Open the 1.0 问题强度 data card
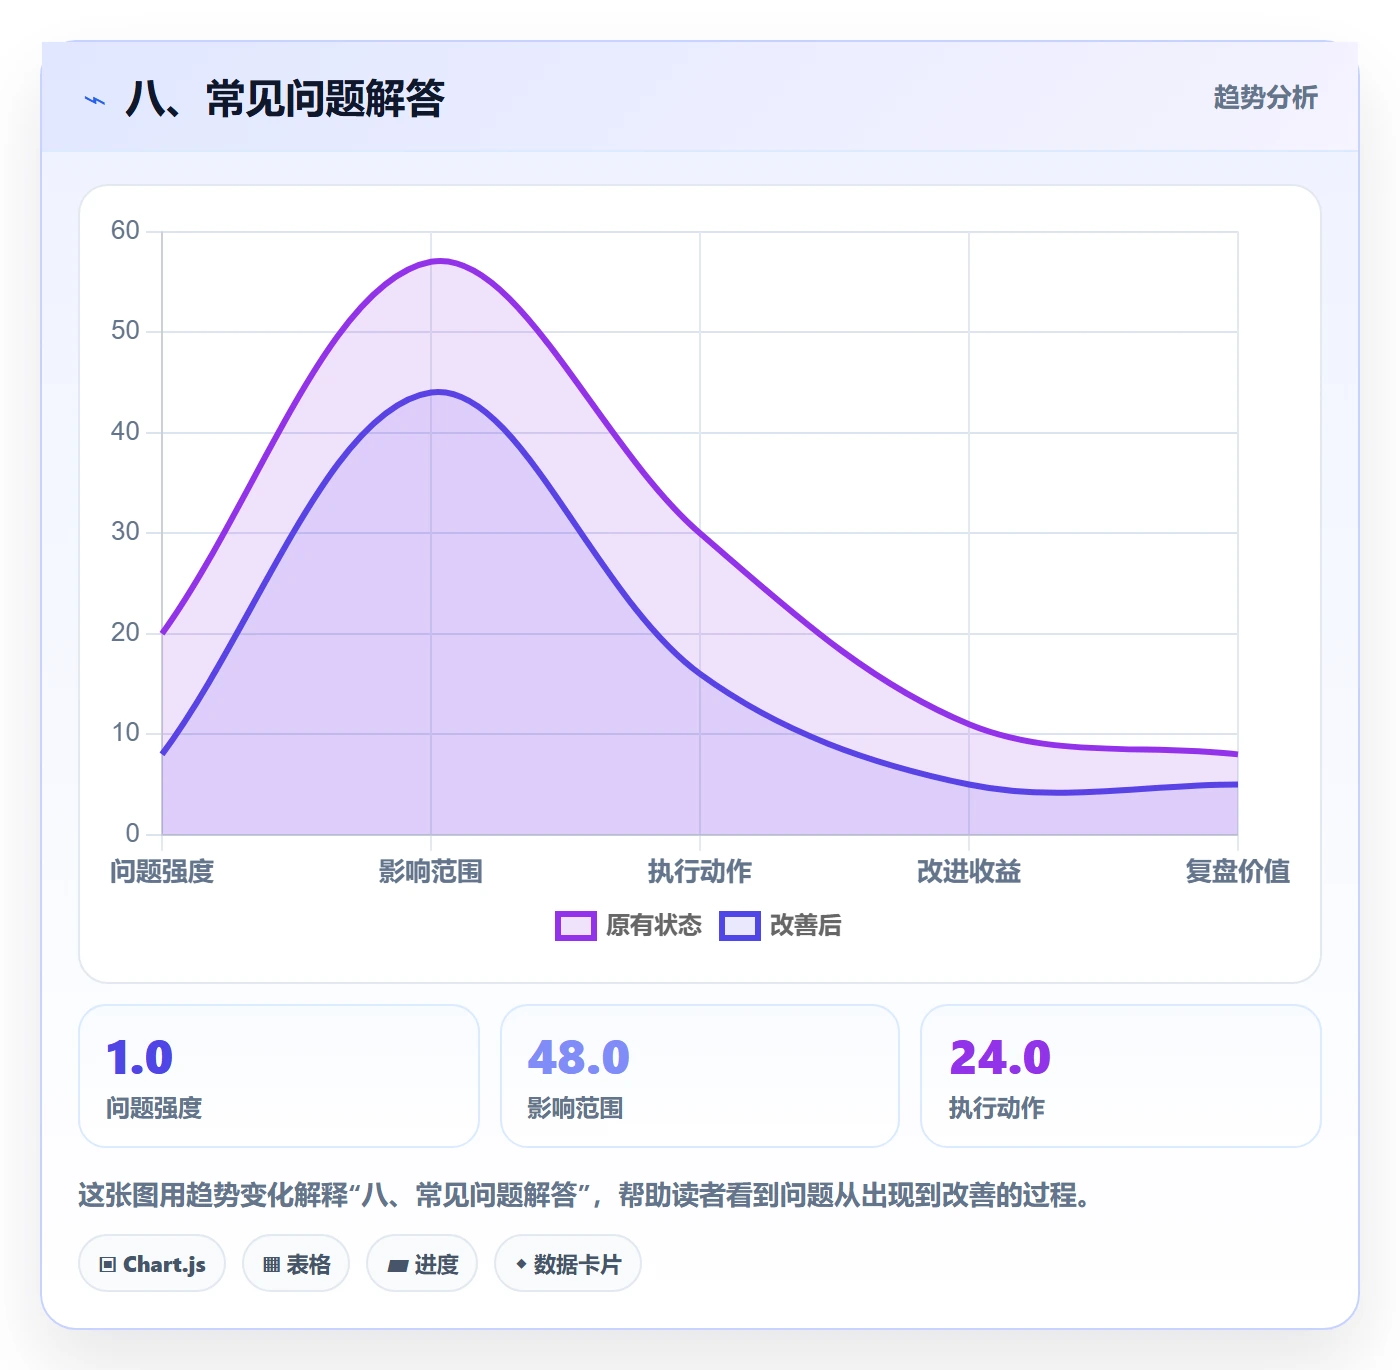 [279, 1076]
